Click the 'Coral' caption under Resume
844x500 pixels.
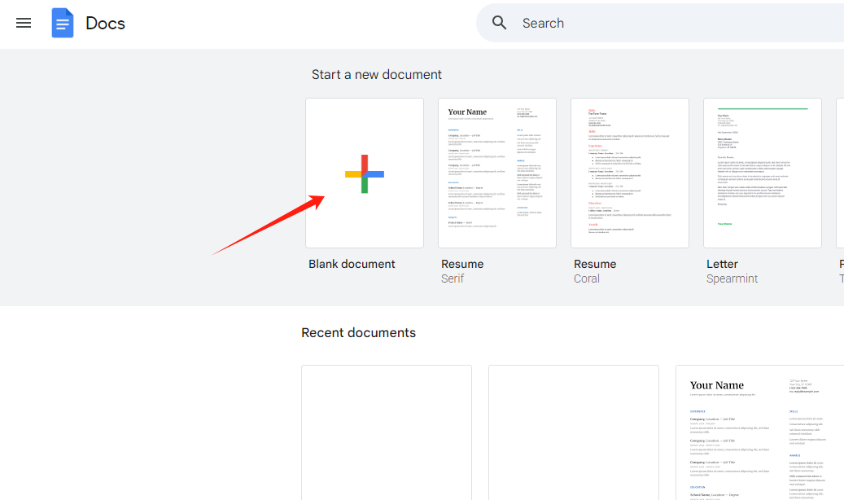click(587, 279)
